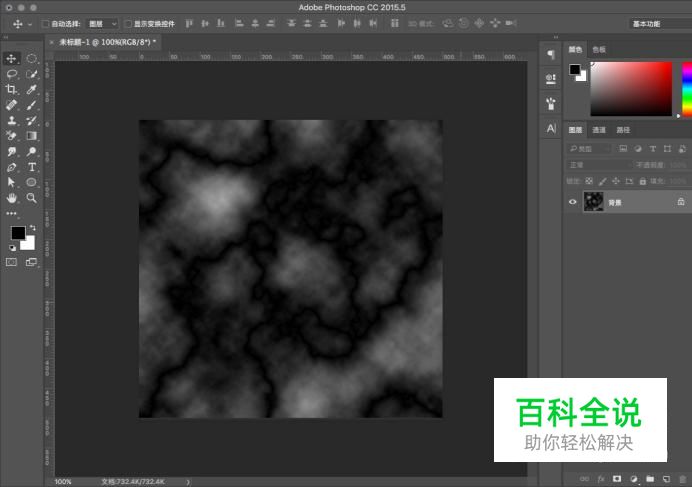Toggle type layer filter
The height and width of the screenshot is (487, 692).
tap(653, 149)
